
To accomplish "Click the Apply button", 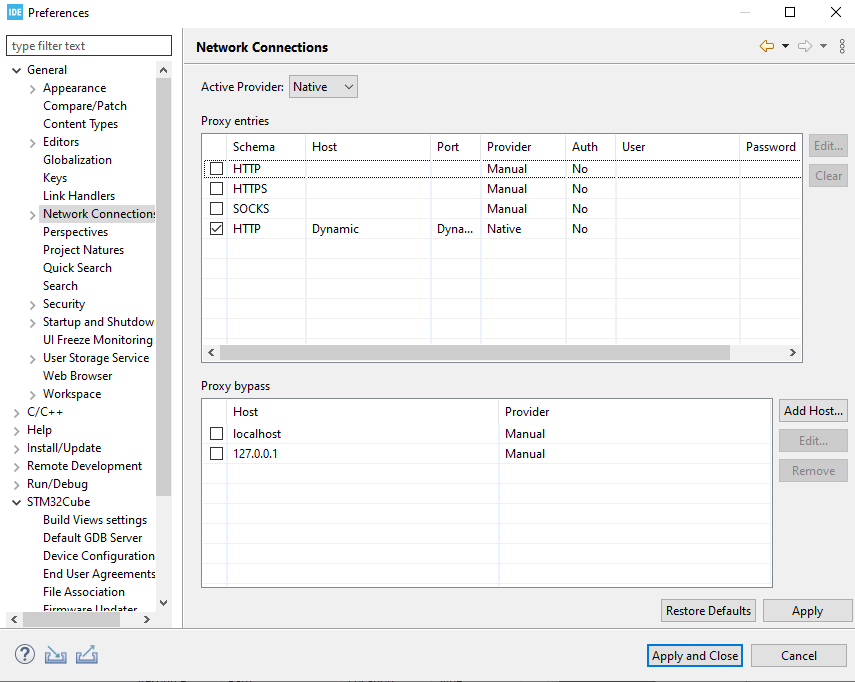I will tap(807, 611).
